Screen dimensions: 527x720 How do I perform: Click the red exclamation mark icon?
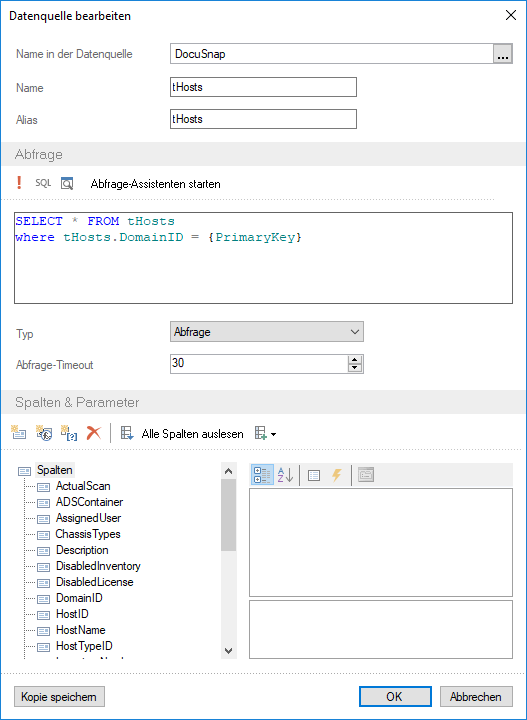point(19,183)
